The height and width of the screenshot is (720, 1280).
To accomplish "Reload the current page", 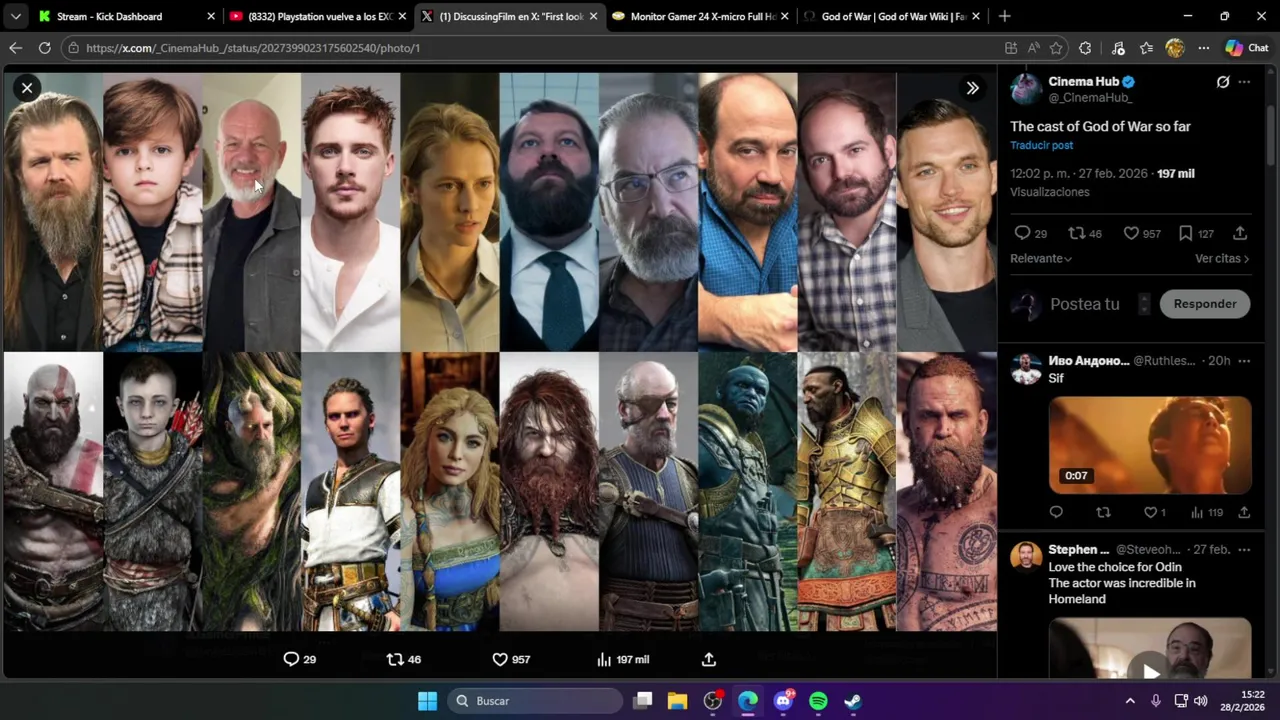I will pos(44,48).
